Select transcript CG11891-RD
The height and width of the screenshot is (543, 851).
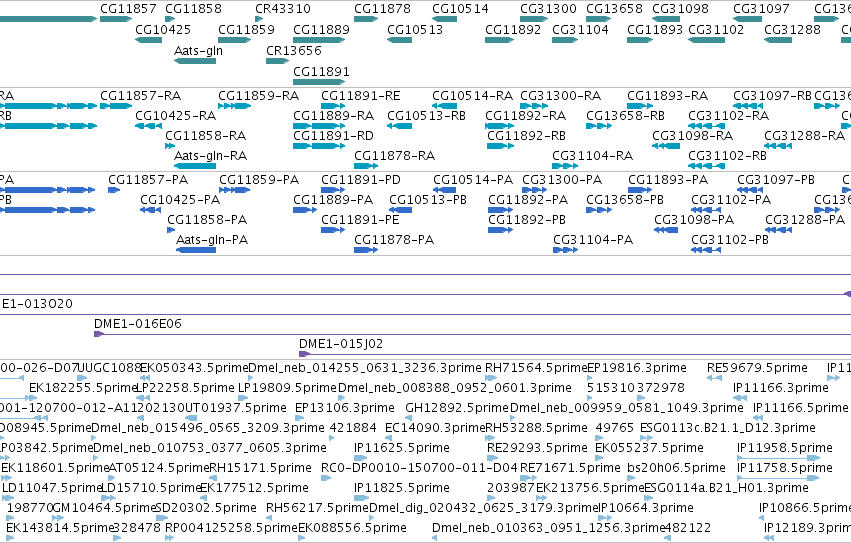pyautogui.click(x=333, y=136)
